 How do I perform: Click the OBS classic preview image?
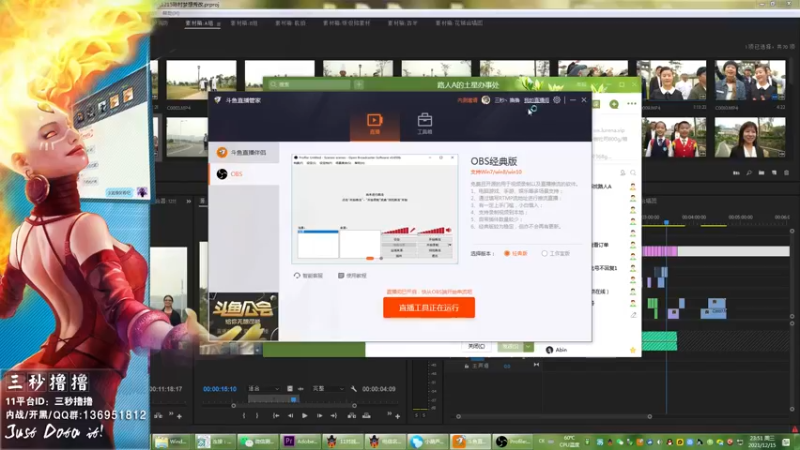(374, 209)
